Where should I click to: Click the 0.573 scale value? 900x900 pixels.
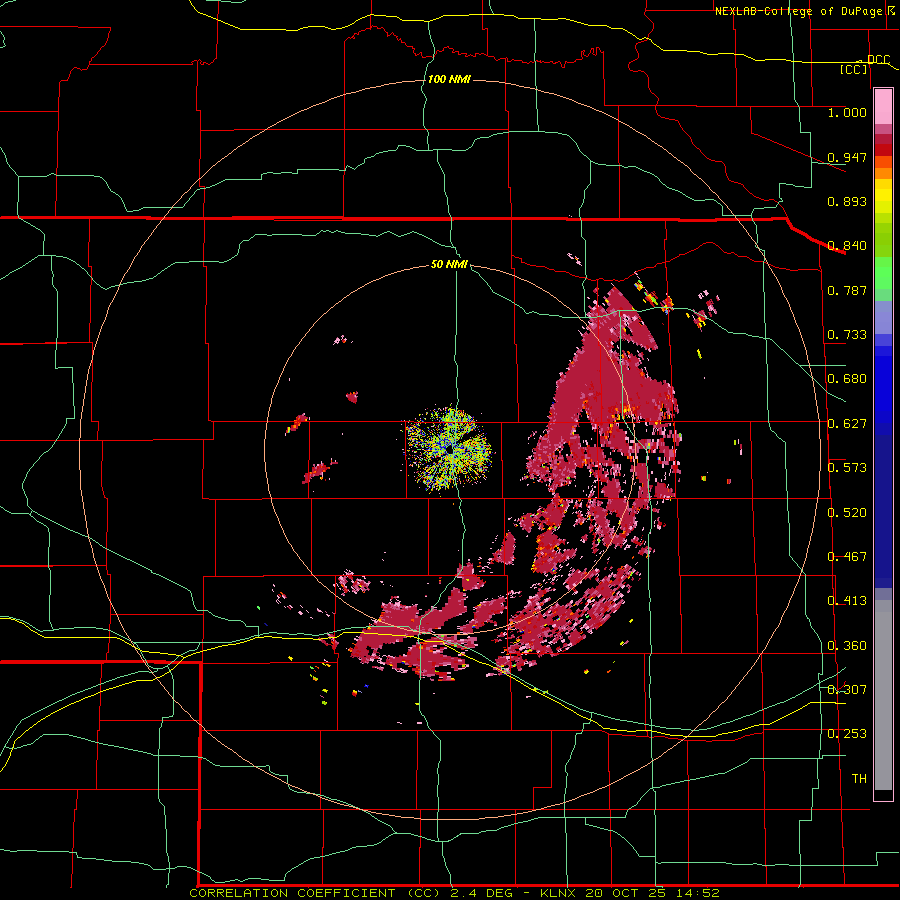point(847,468)
